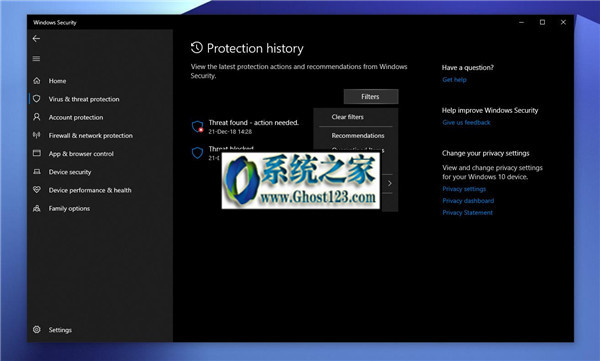Open the Privacy settings link
The width and height of the screenshot is (600, 361).
pyautogui.click(x=464, y=189)
